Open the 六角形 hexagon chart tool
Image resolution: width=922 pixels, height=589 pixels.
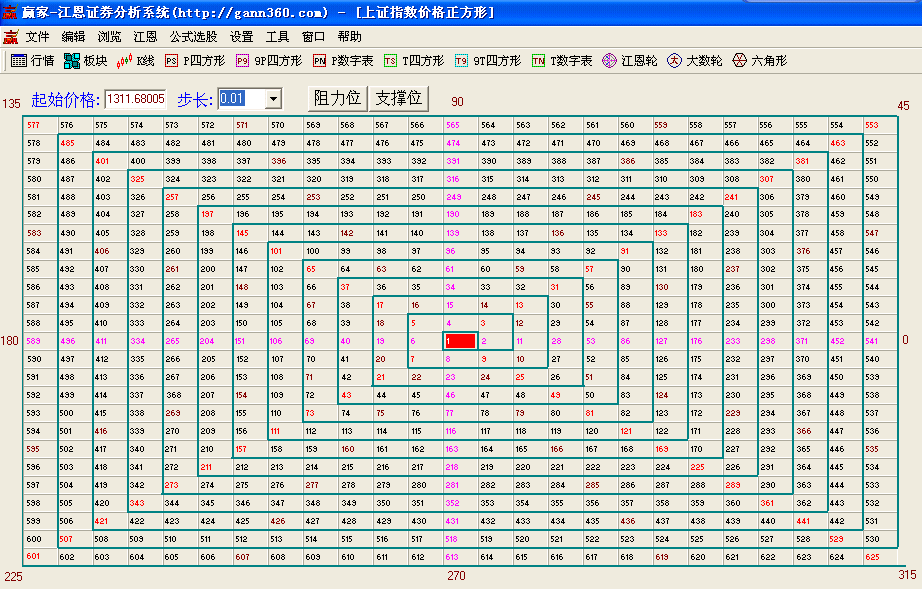click(759, 61)
